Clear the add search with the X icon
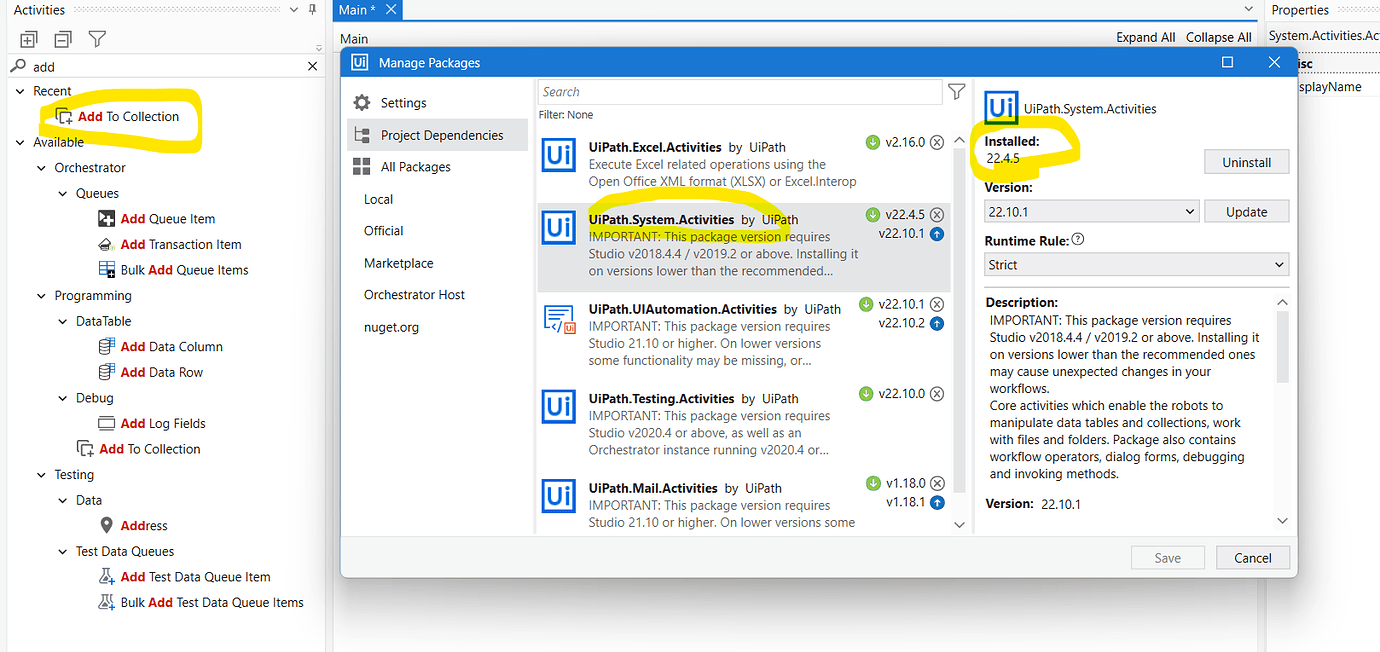Screen dimensions: 1380x652 click(311, 65)
